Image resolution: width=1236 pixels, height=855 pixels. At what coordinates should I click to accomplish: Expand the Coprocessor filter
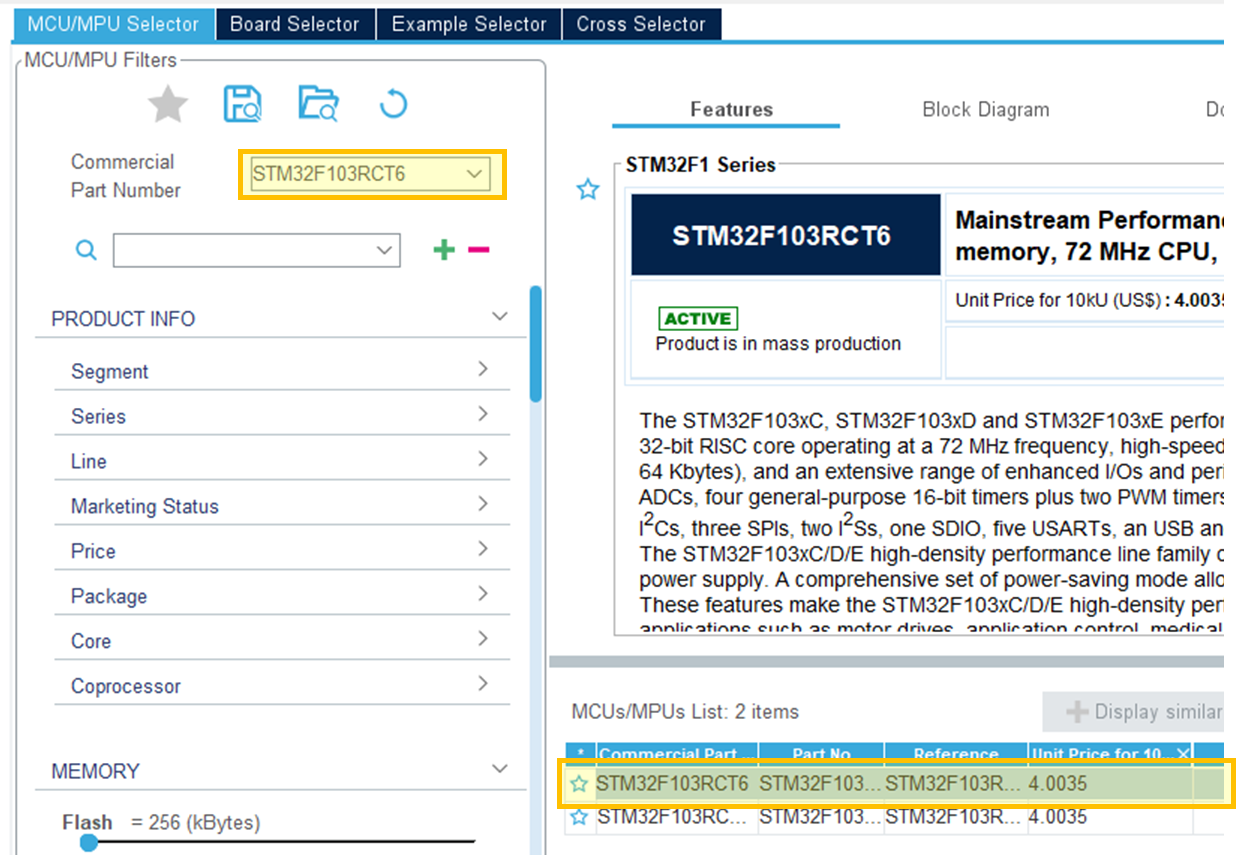pyautogui.click(x=483, y=684)
